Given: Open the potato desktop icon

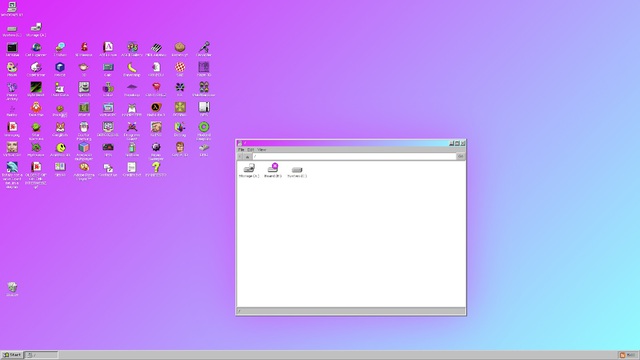Looking at the screenshot, I should click(x=180, y=49).
